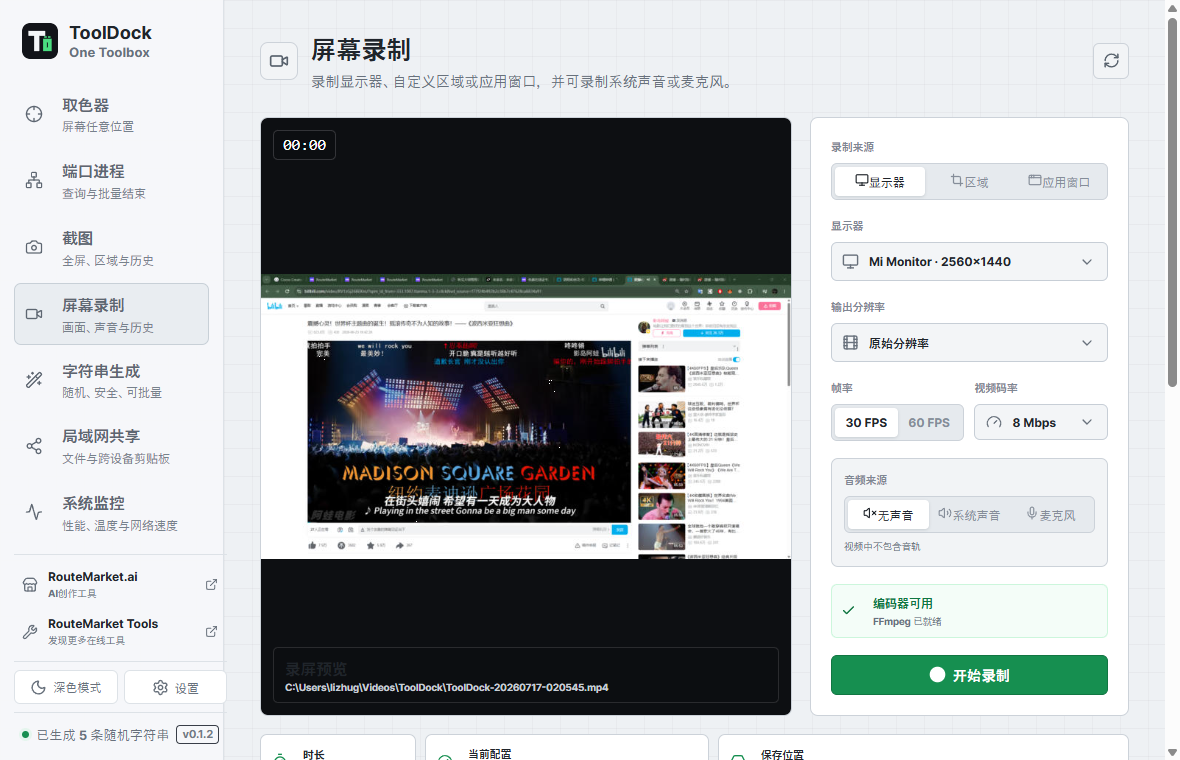Screen dimensions: 1180x760
Task: Select 无声音 audio source
Action: point(888,515)
